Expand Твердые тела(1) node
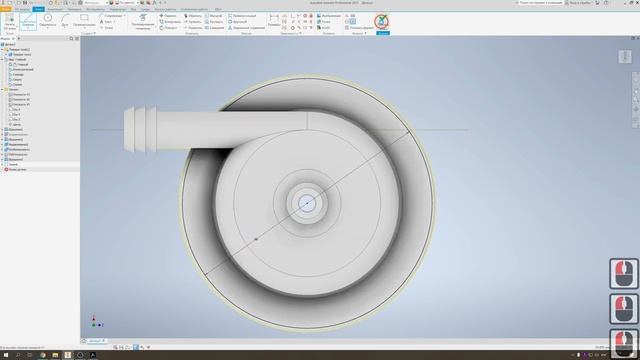This screenshot has width=640, height=360. click(x=2, y=49)
